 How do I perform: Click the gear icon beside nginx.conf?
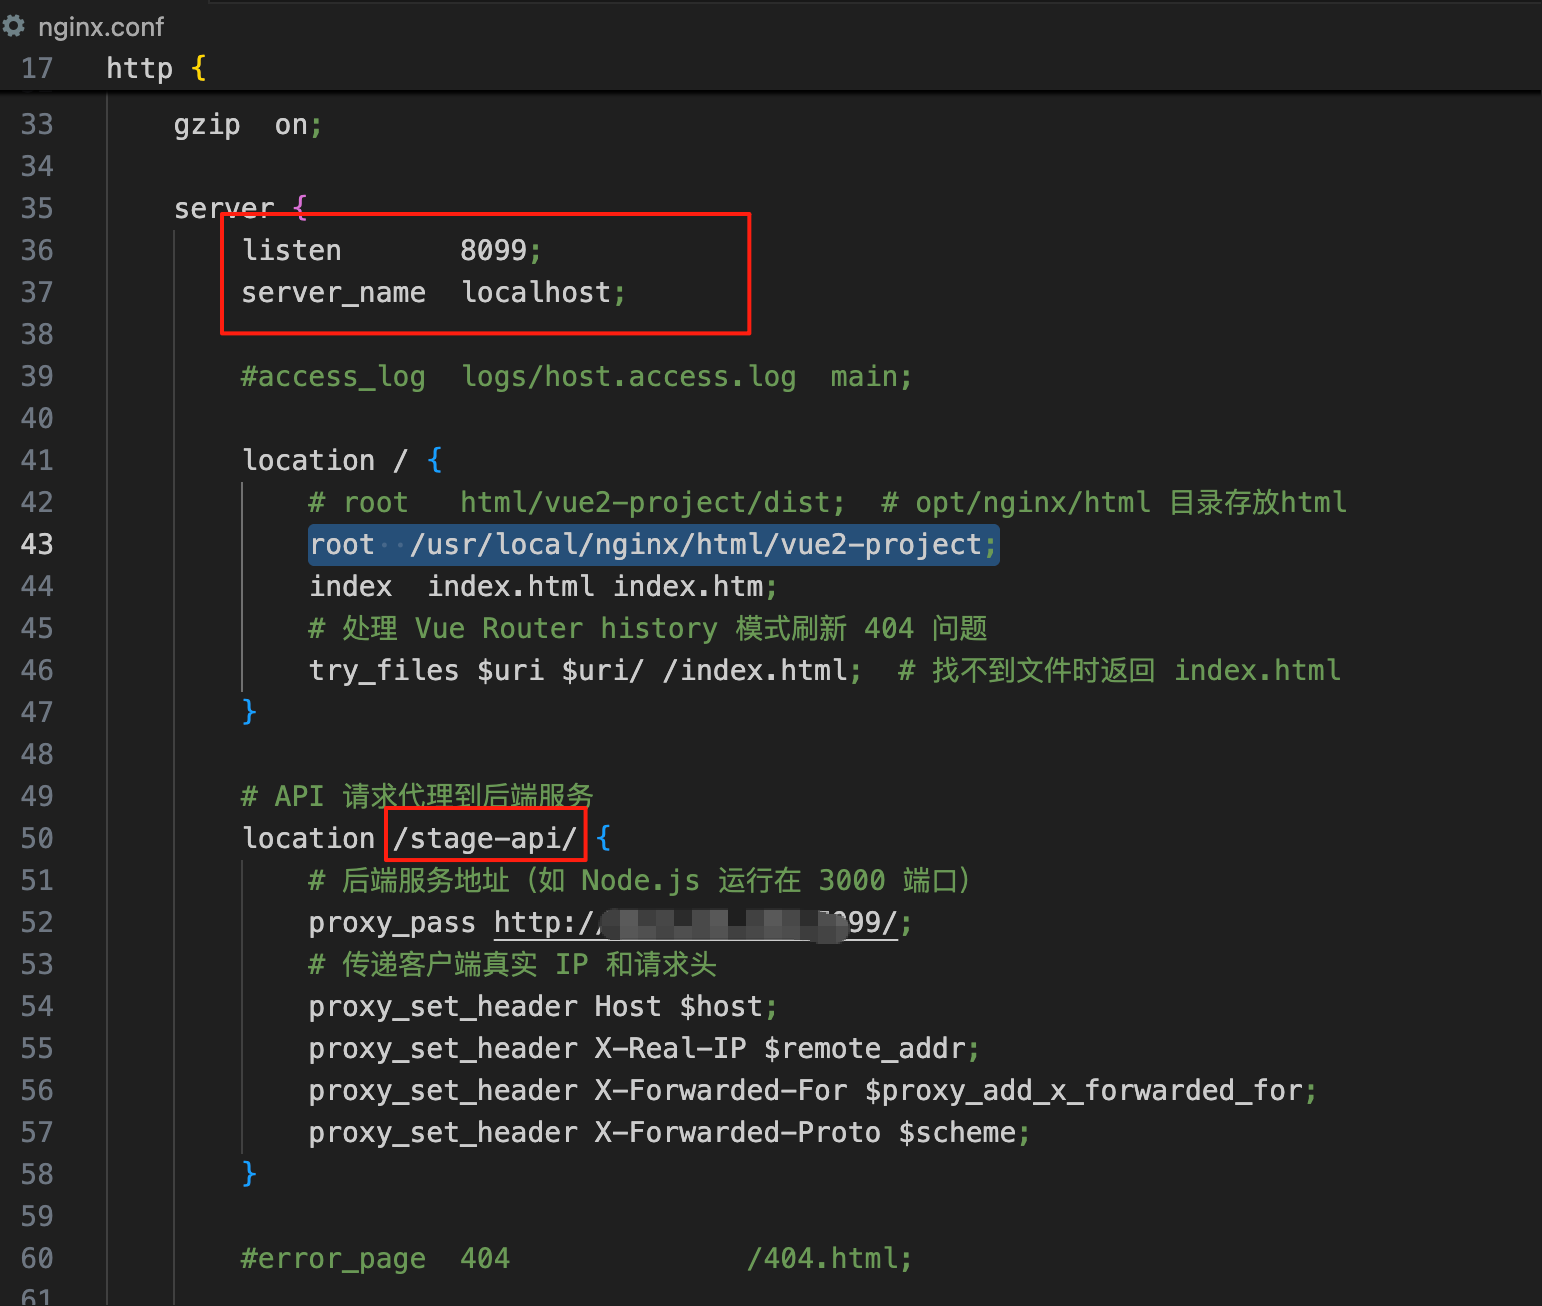[x=14, y=26]
